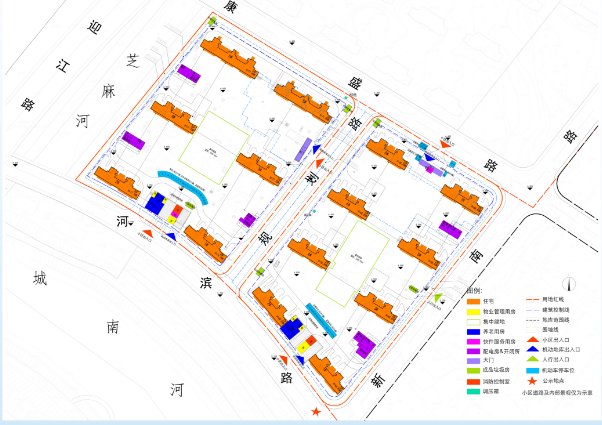Click the green triangle in the legend

point(533,360)
